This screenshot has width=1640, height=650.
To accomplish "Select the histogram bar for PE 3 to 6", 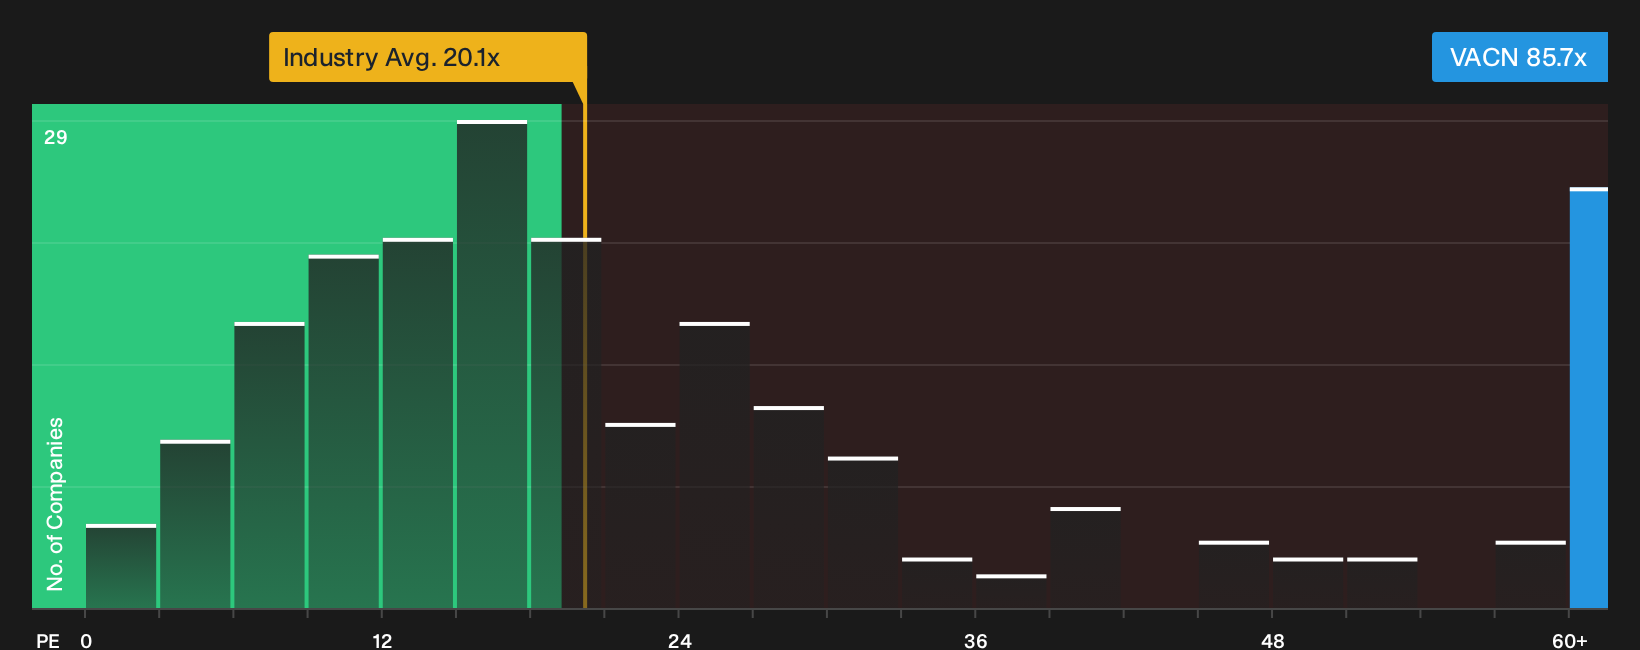I will pyautogui.click(x=195, y=525).
